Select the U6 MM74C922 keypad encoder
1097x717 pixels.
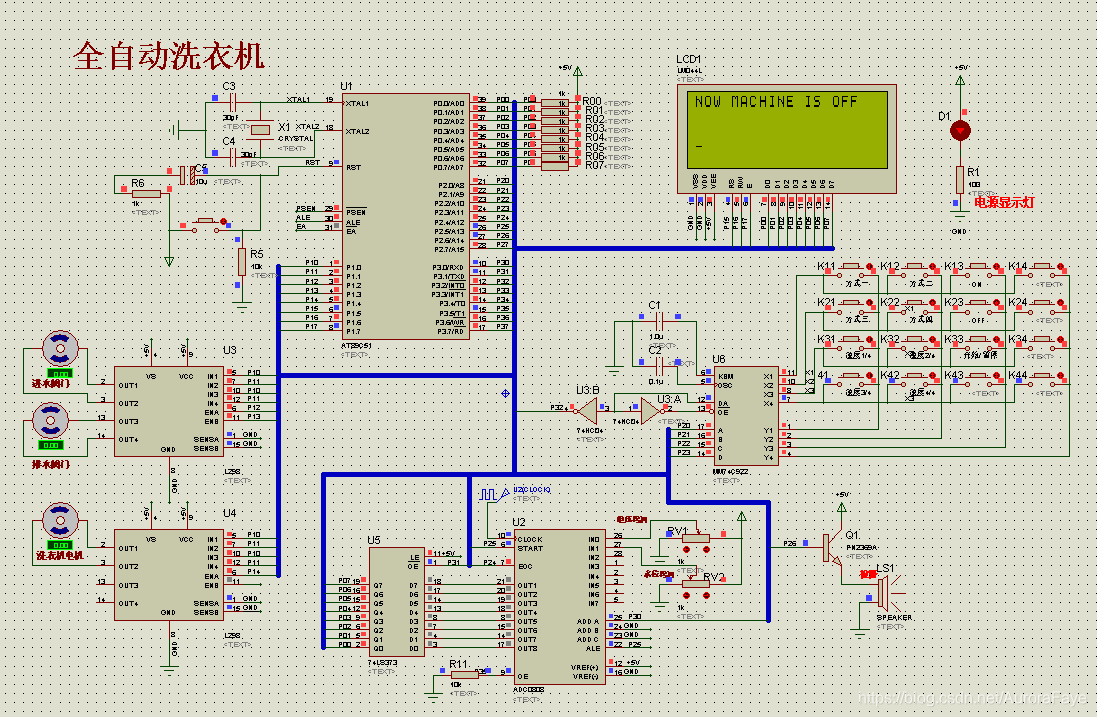(x=746, y=416)
